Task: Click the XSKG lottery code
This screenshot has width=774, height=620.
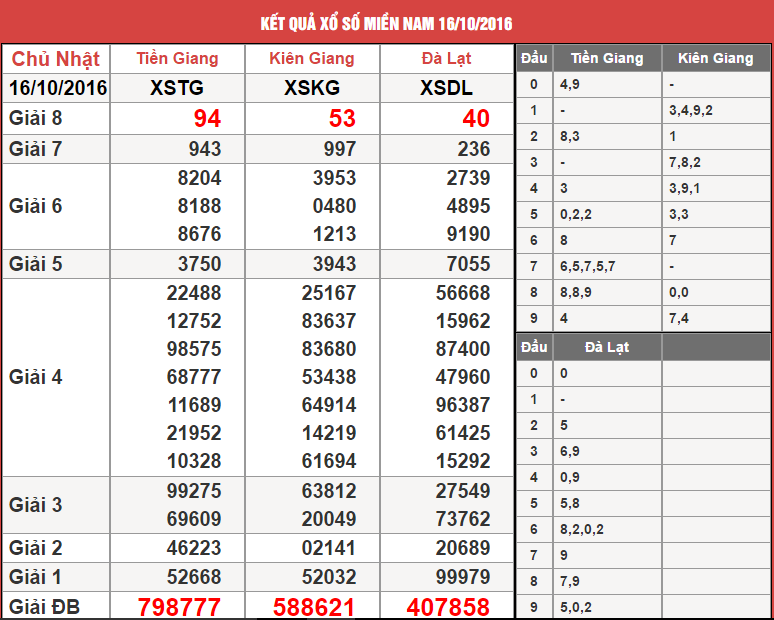Action: pyautogui.click(x=312, y=88)
